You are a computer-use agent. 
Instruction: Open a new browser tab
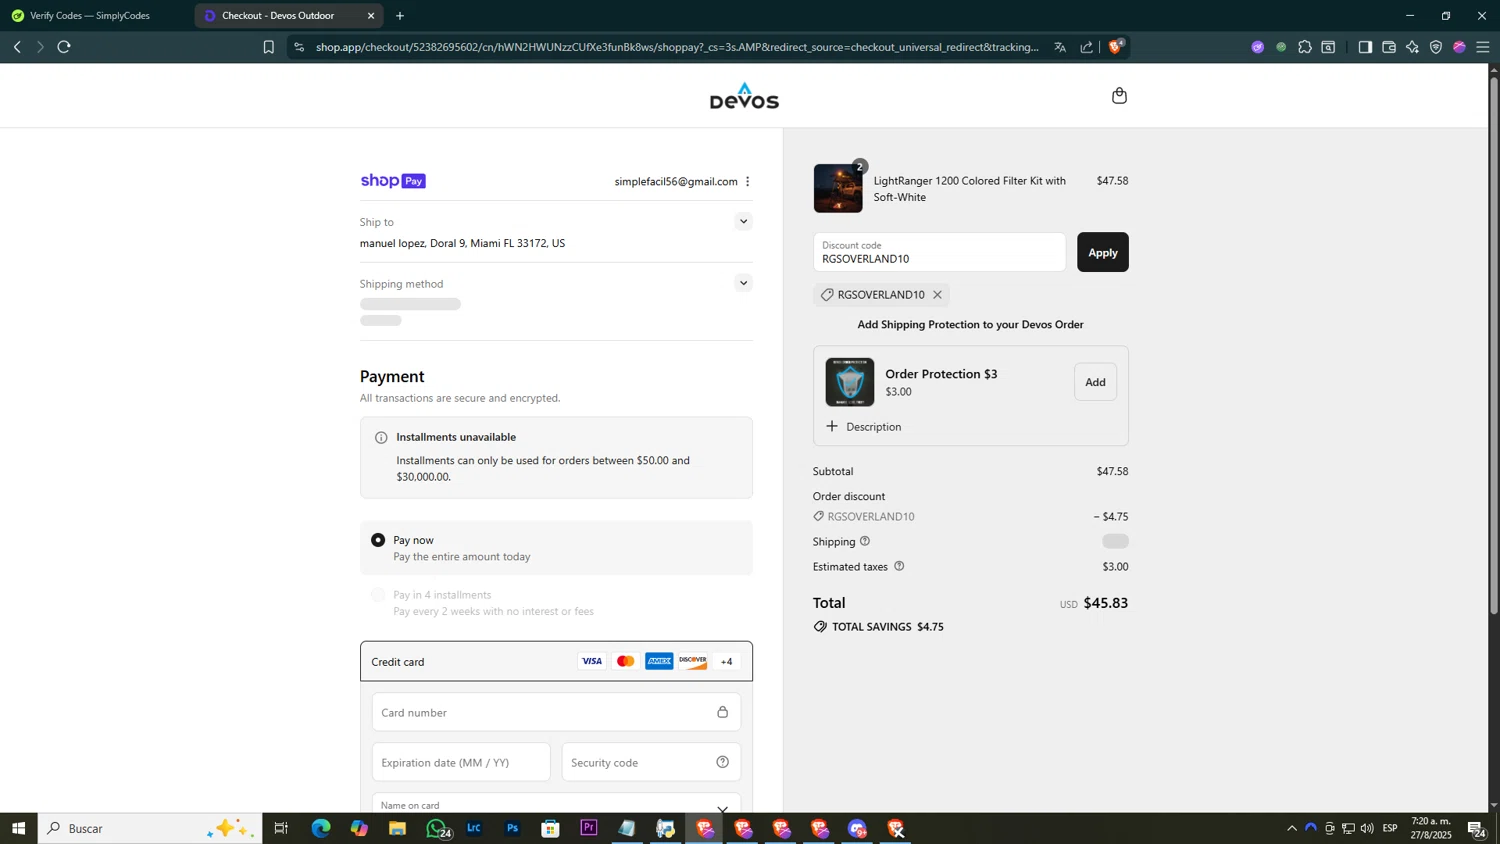coord(400,16)
